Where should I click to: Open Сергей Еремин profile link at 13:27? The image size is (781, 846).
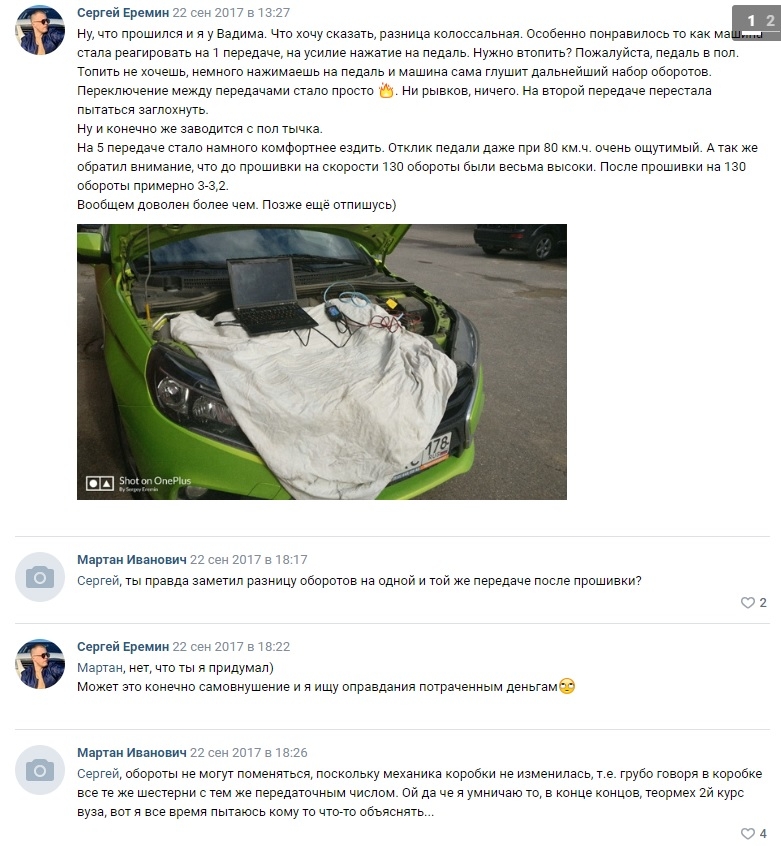pos(123,12)
